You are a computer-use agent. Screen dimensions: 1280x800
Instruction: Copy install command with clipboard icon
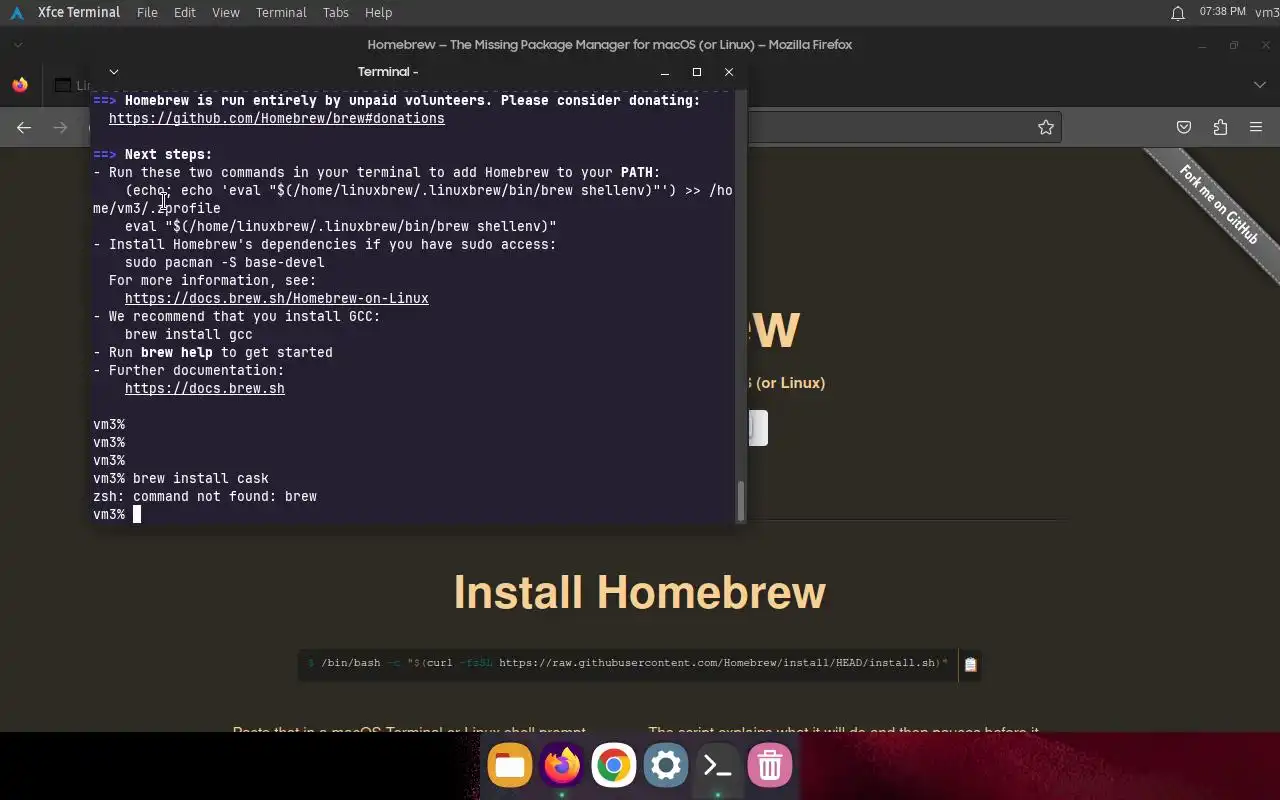pyautogui.click(x=970, y=663)
